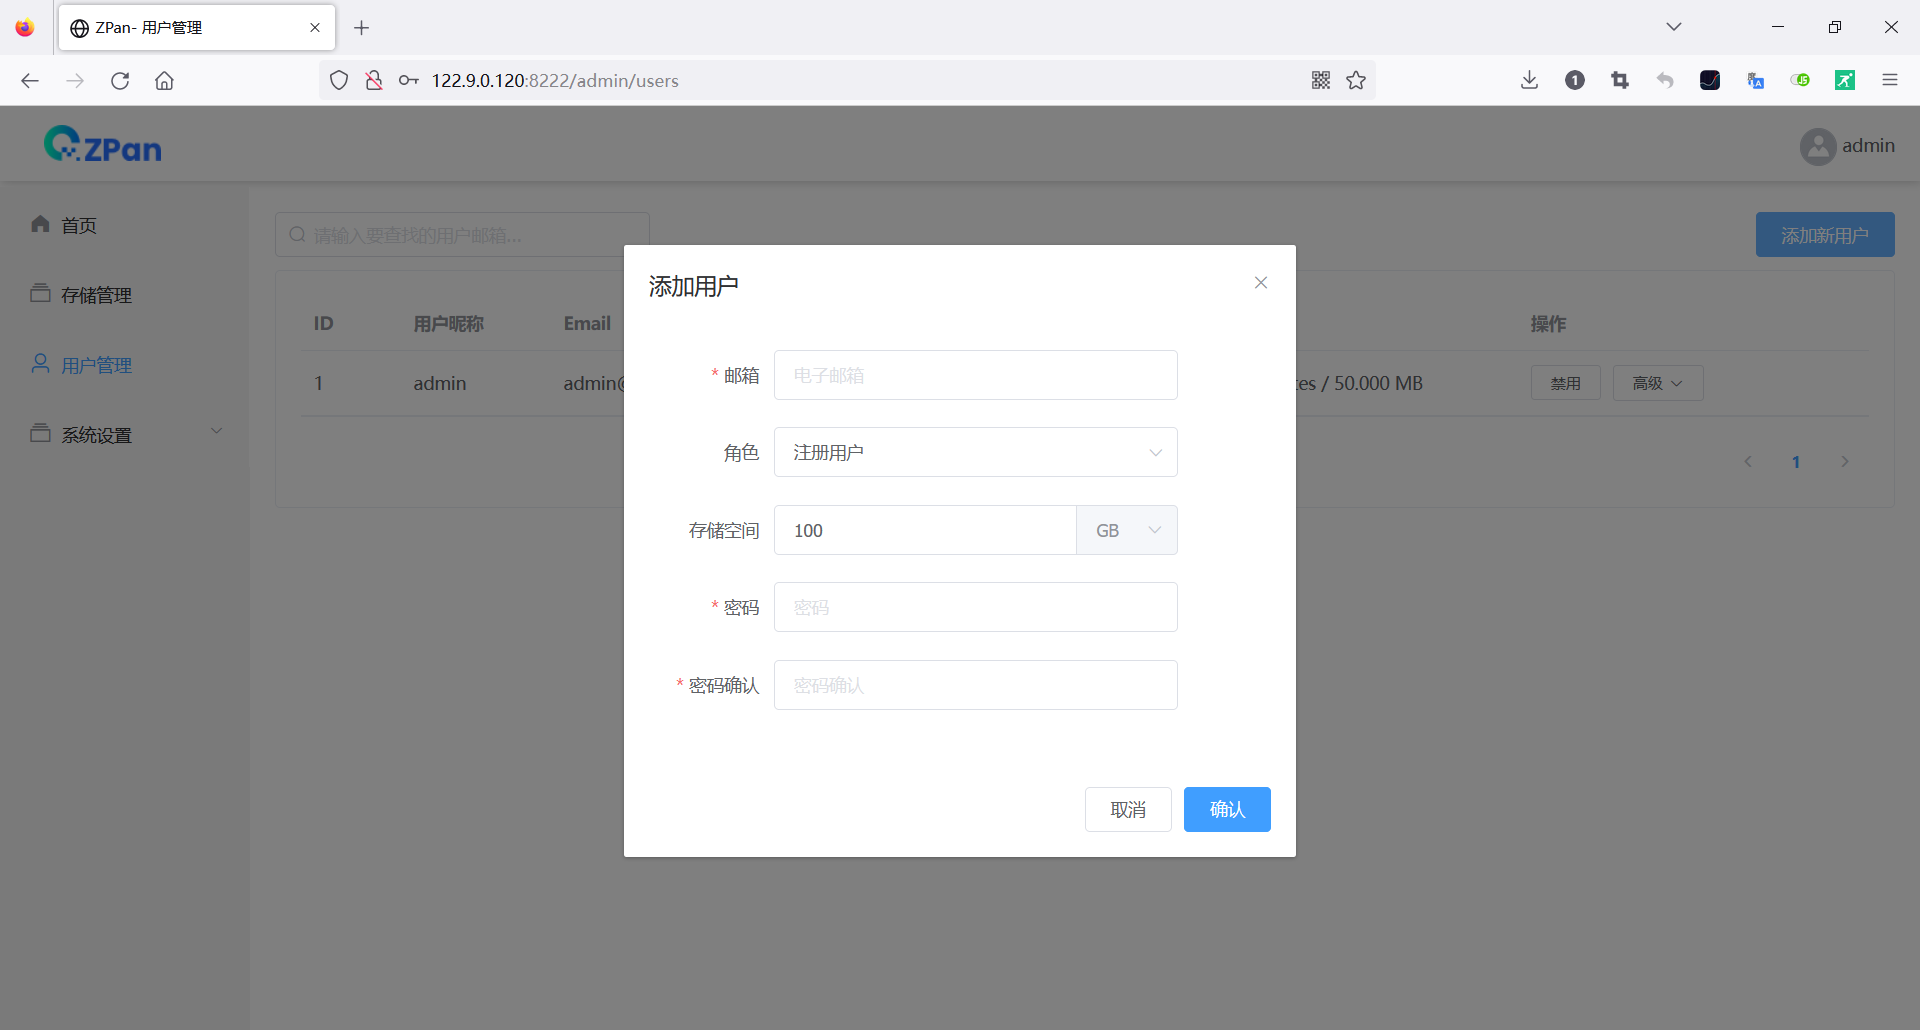Viewport: 1920px width, 1030px height.
Task: Click the green arrow extension icon
Action: coord(1845,80)
